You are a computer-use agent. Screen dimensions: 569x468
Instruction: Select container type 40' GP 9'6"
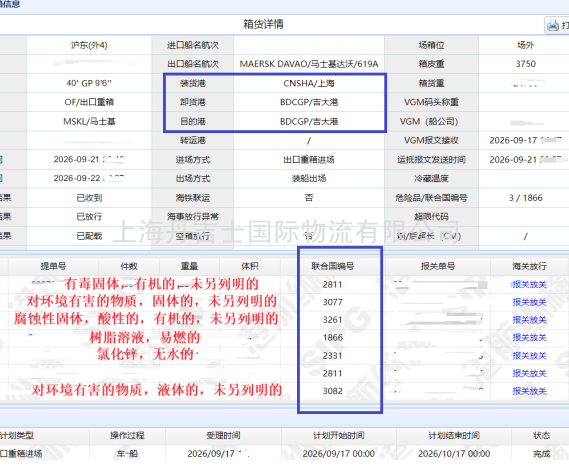click(89, 83)
